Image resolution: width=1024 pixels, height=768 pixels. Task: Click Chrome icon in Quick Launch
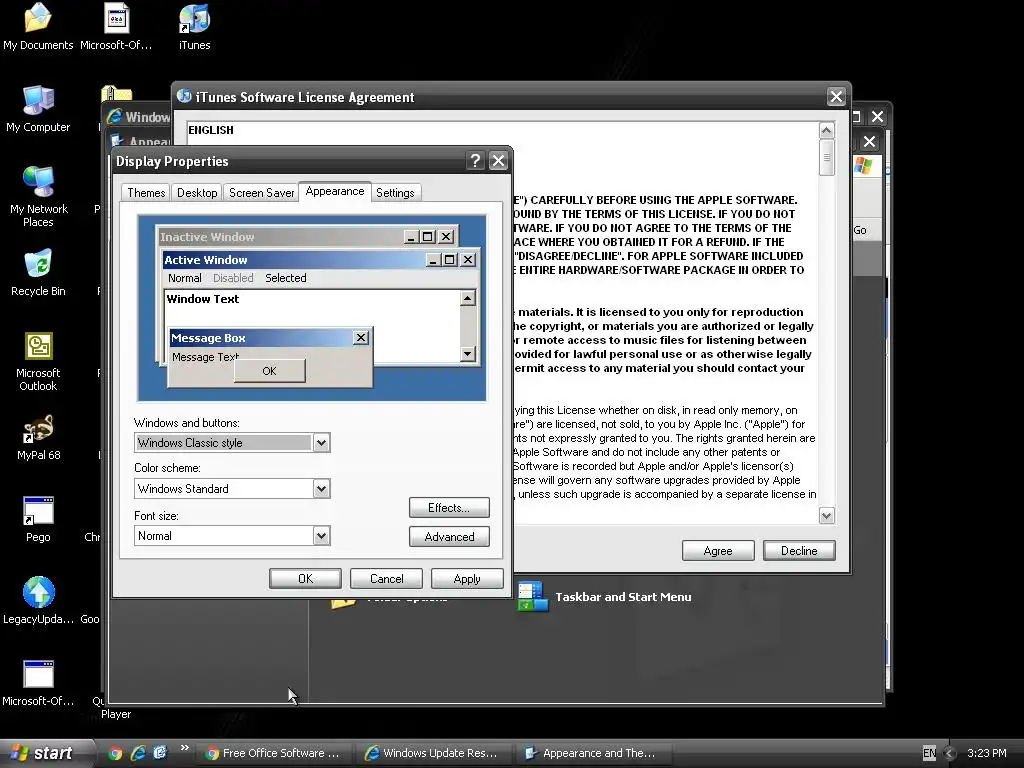pos(115,753)
